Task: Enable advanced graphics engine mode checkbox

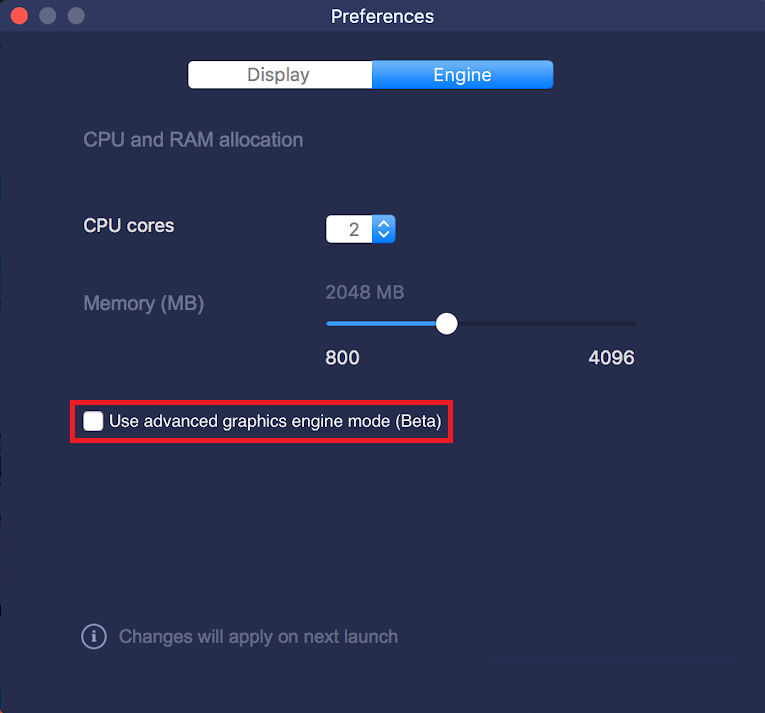Action: [x=93, y=421]
